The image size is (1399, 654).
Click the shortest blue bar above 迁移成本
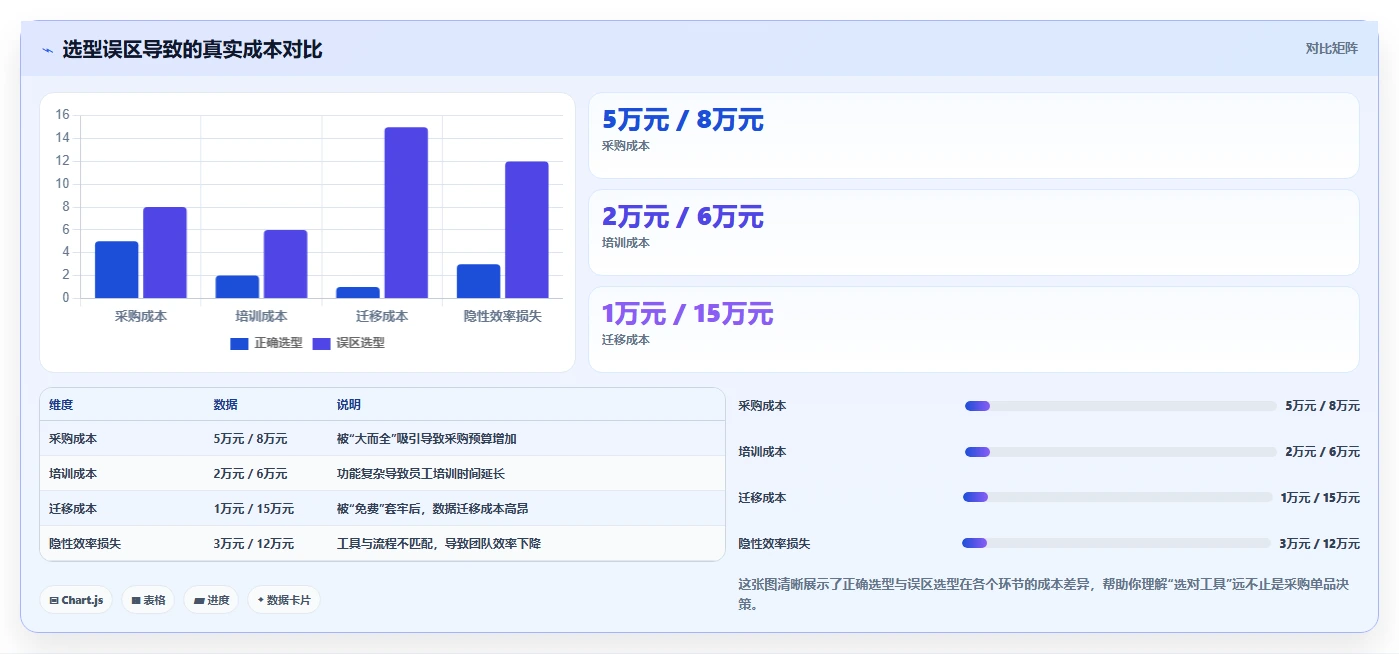[358, 292]
